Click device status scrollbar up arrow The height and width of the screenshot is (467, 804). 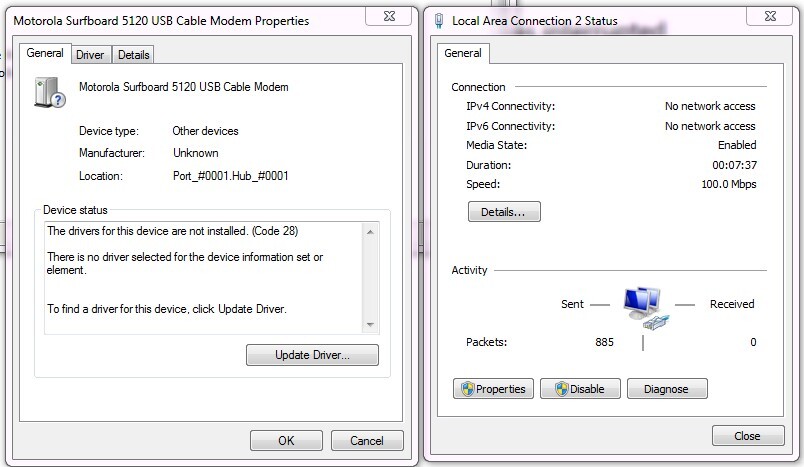[370, 232]
